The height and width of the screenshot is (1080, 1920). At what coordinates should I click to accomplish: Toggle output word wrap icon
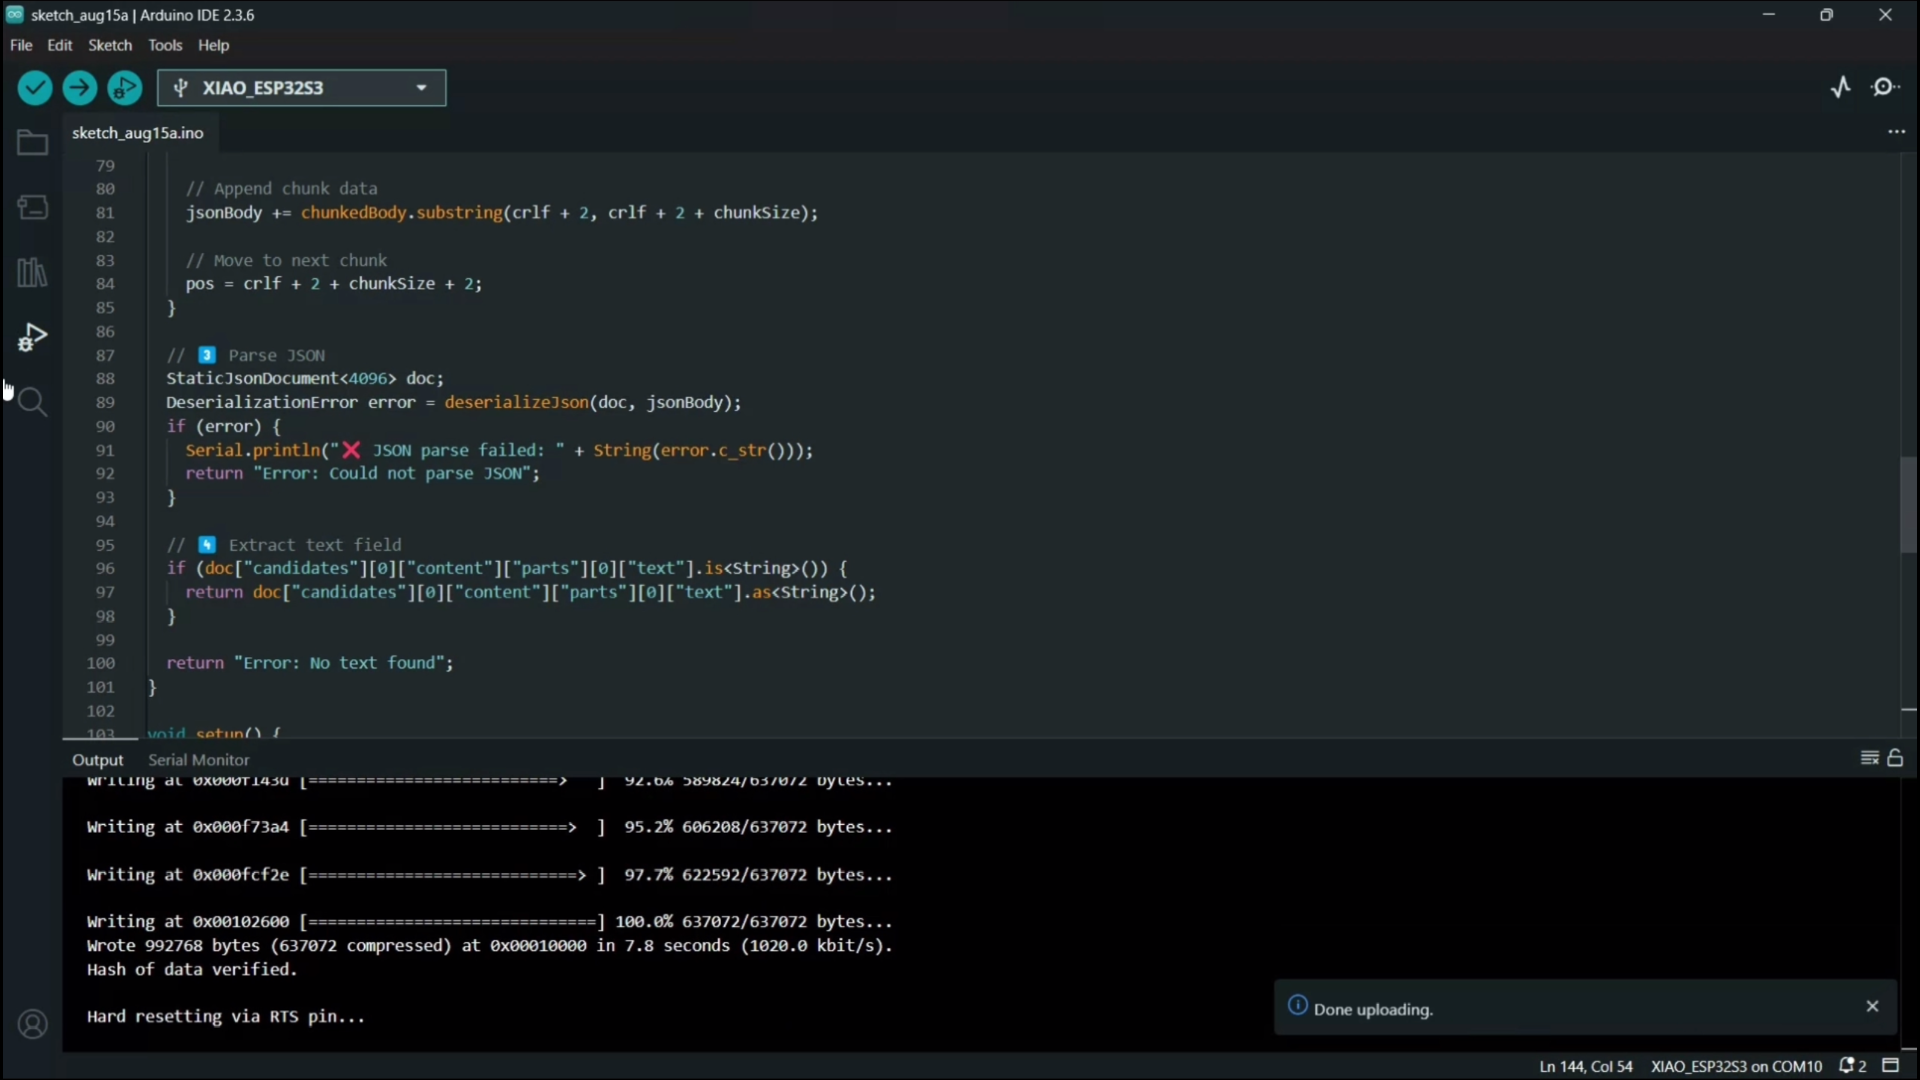[1869, 759]
